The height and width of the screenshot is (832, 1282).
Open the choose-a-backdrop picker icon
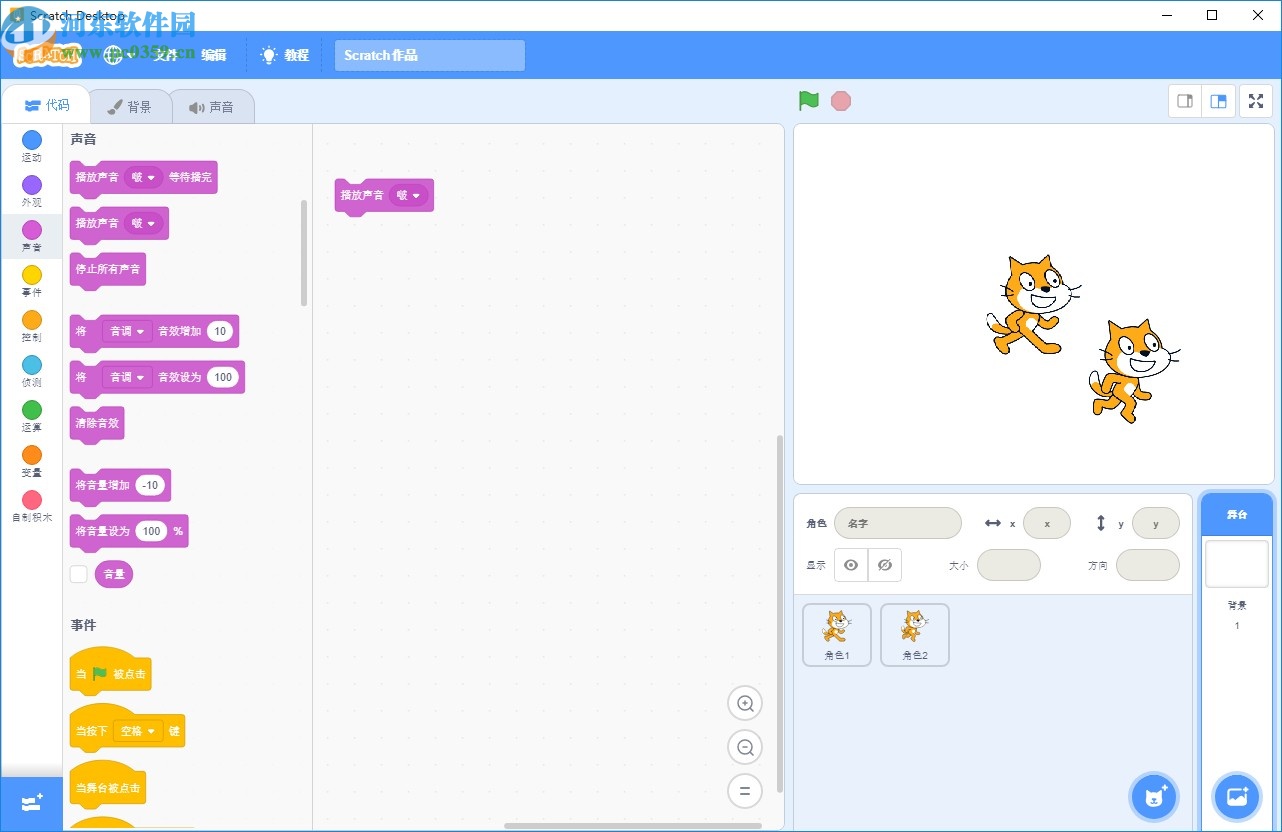(1237, 796)
